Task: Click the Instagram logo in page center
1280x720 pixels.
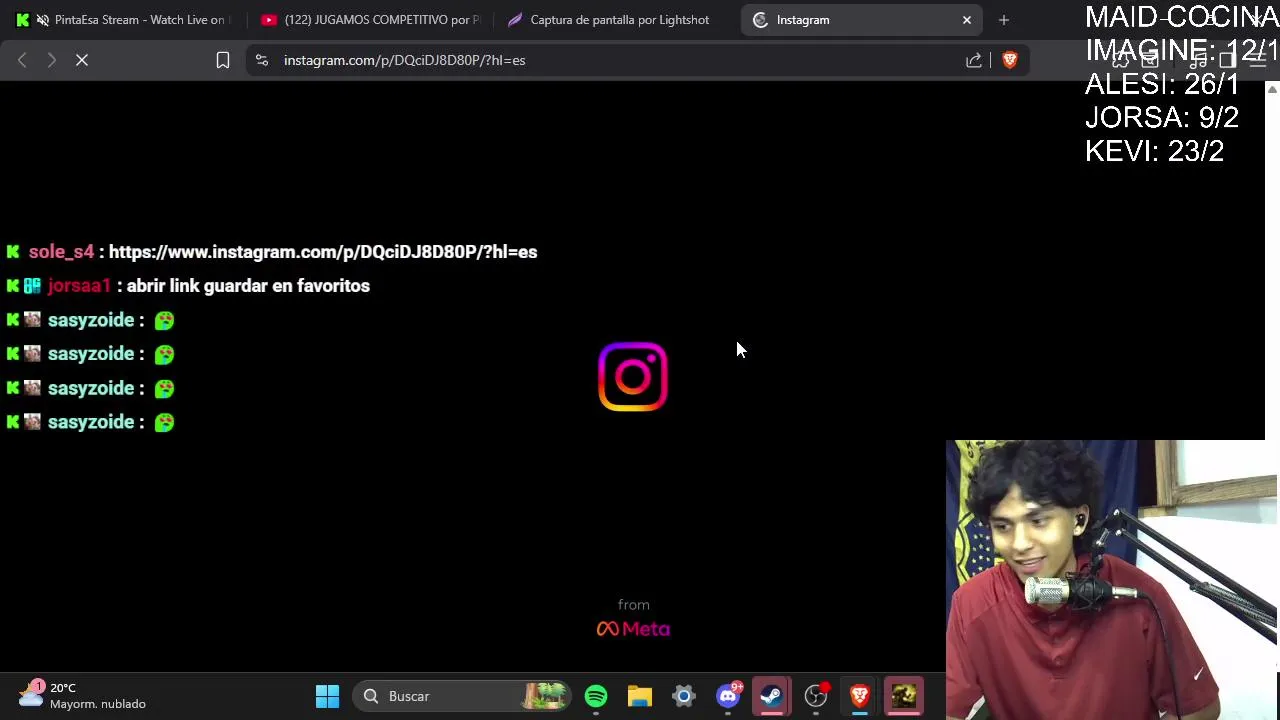Action: point(633,377)
